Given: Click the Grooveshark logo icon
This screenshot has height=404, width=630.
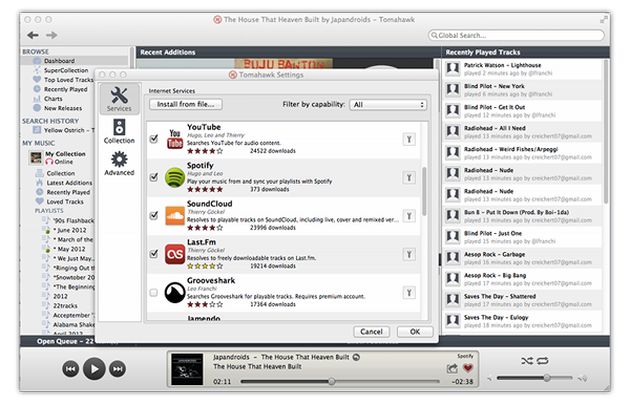Looking at the screenshot, I should [175, 292].
